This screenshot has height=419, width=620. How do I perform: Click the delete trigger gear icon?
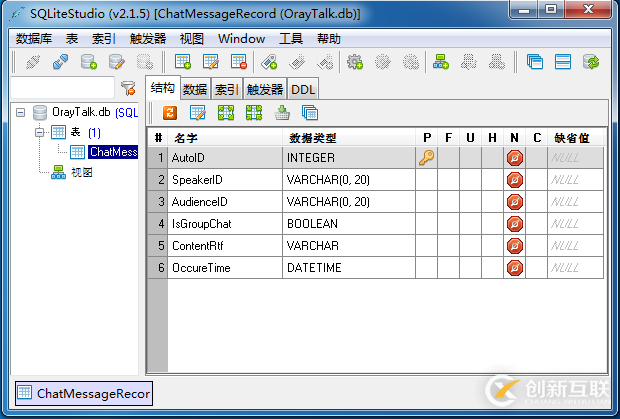tap(411, 62)
